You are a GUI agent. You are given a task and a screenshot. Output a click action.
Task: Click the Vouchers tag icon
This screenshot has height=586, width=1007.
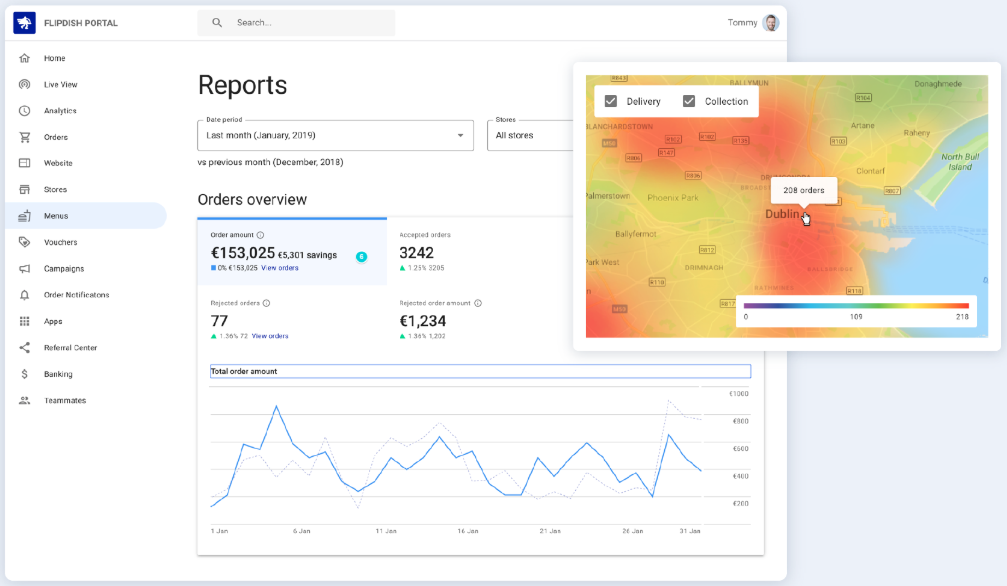click(x=24, y=242)
